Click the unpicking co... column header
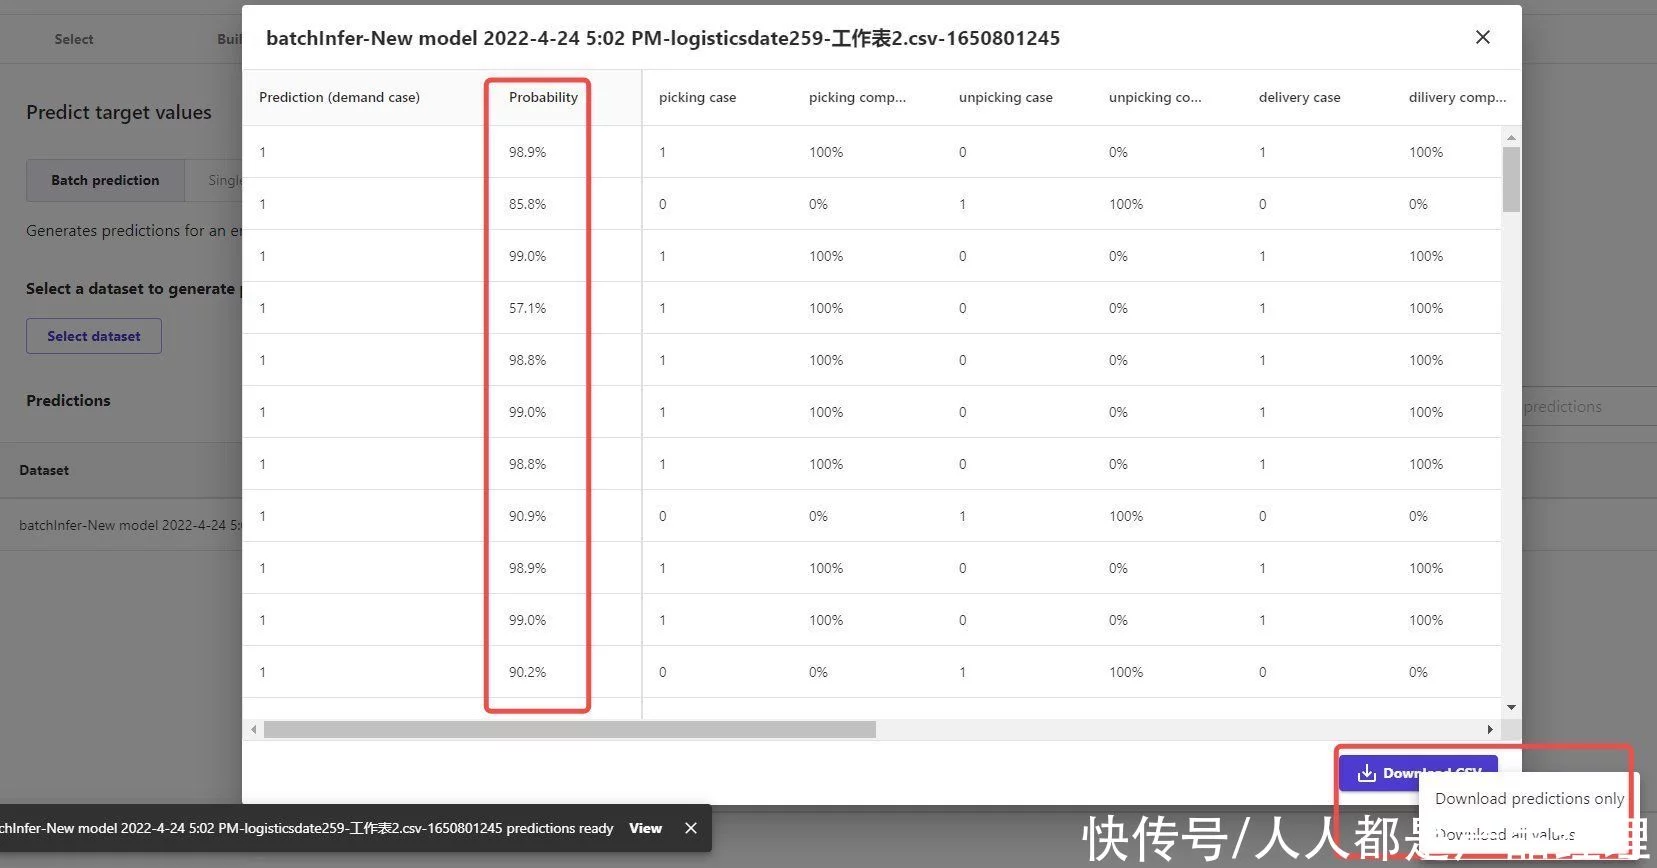1657x868 pixels. (1155, 97)
